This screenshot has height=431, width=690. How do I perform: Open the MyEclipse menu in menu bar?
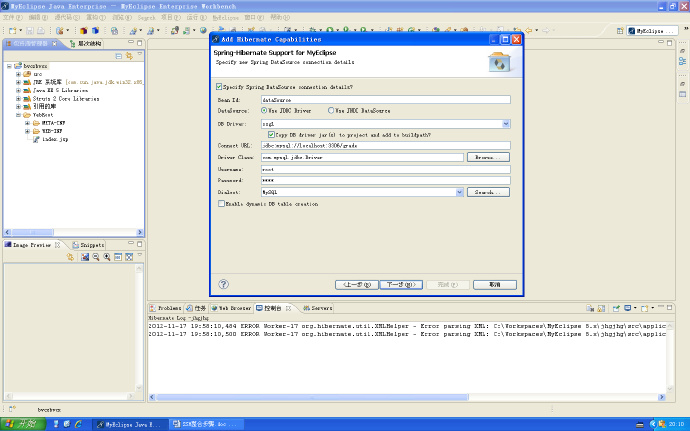click(225, 17)
